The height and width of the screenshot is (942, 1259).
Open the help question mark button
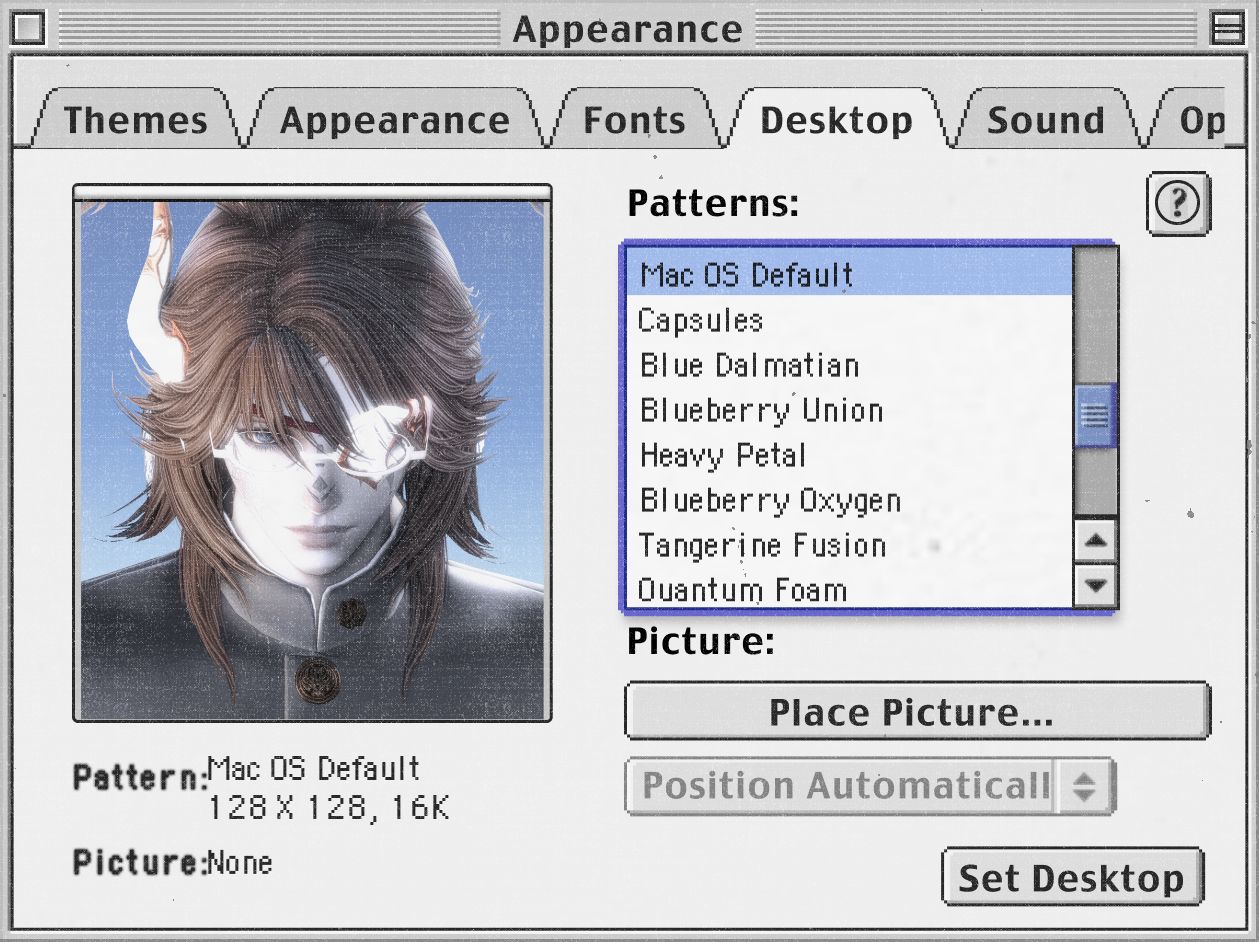click(x=1178, y=203)
